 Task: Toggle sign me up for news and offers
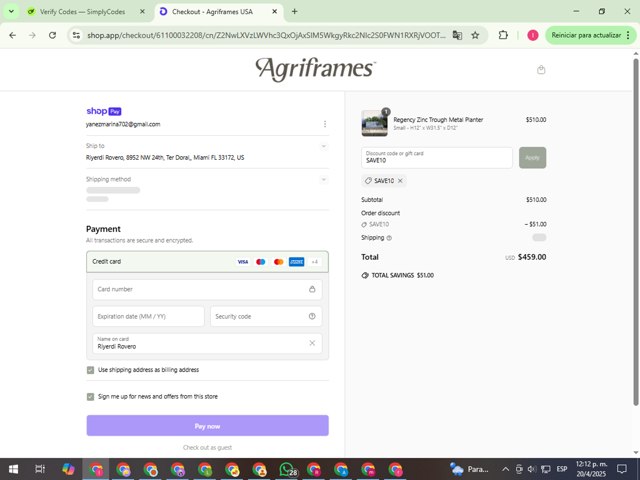pos(90,396)
